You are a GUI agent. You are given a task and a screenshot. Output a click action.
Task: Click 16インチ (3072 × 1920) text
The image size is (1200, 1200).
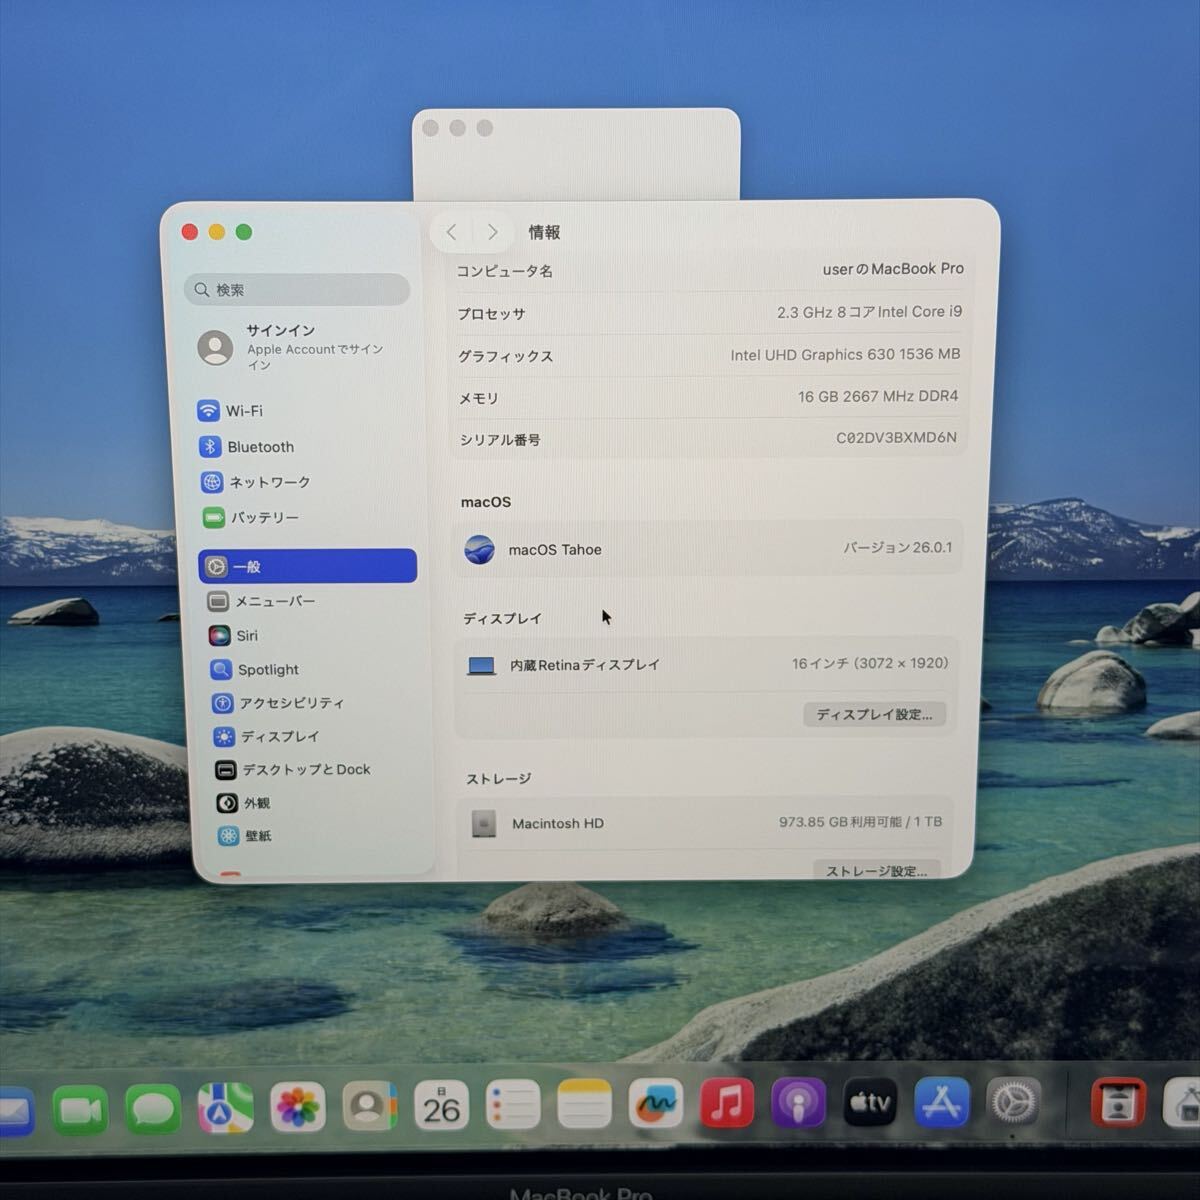[x=870, y=663]
